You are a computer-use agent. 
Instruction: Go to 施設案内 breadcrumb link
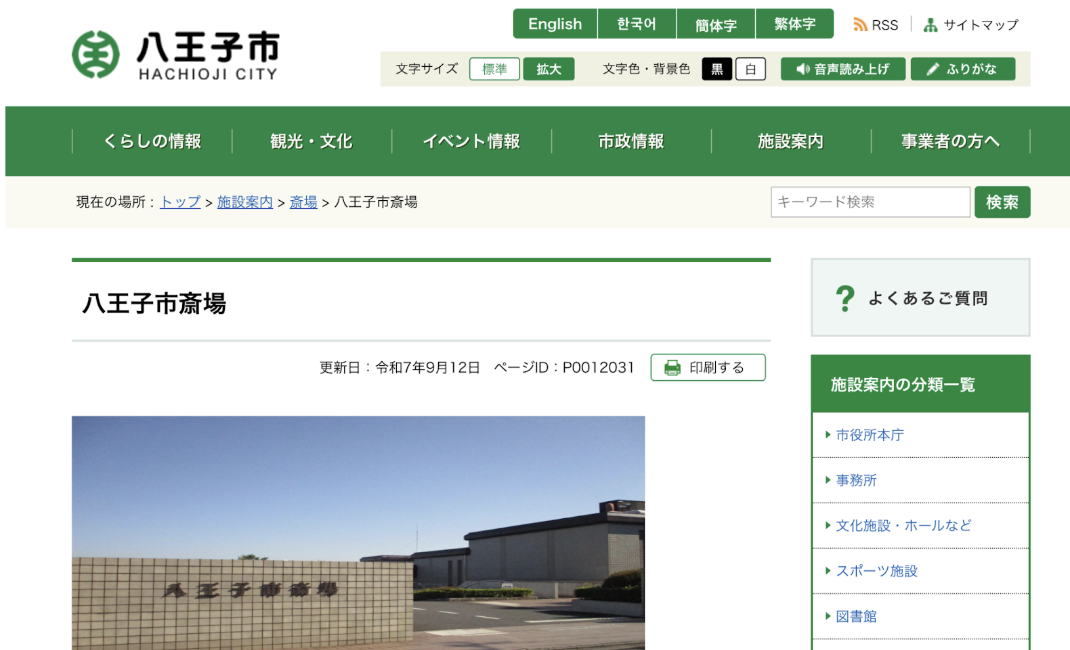245,202
